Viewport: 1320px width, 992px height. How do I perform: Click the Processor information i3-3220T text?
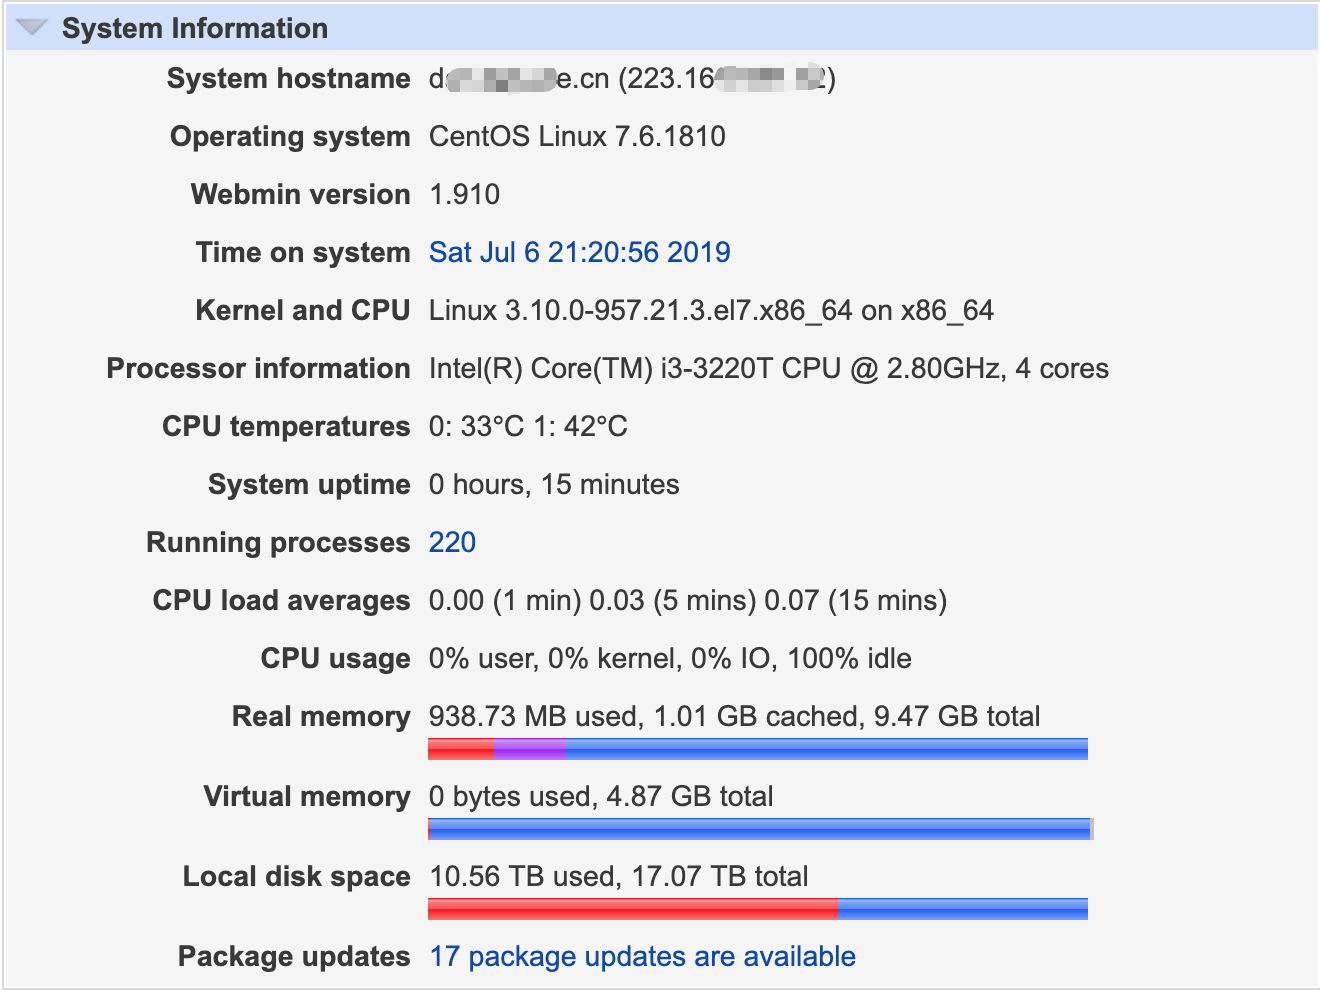coord(769,368)
